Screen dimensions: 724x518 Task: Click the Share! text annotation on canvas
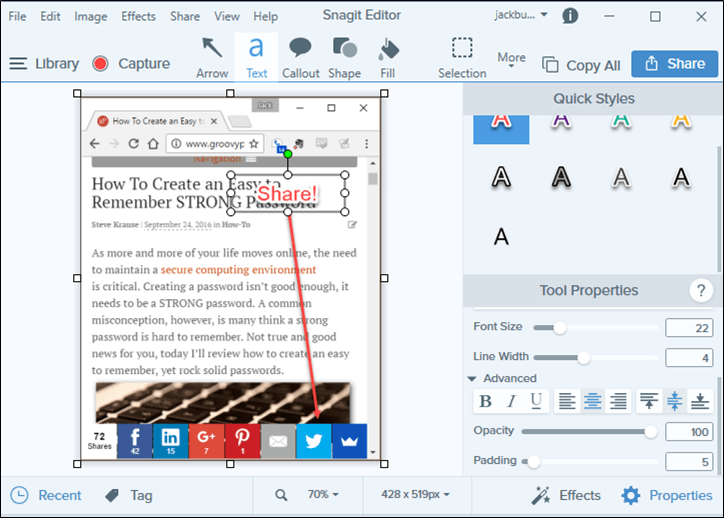pos(287,193)
